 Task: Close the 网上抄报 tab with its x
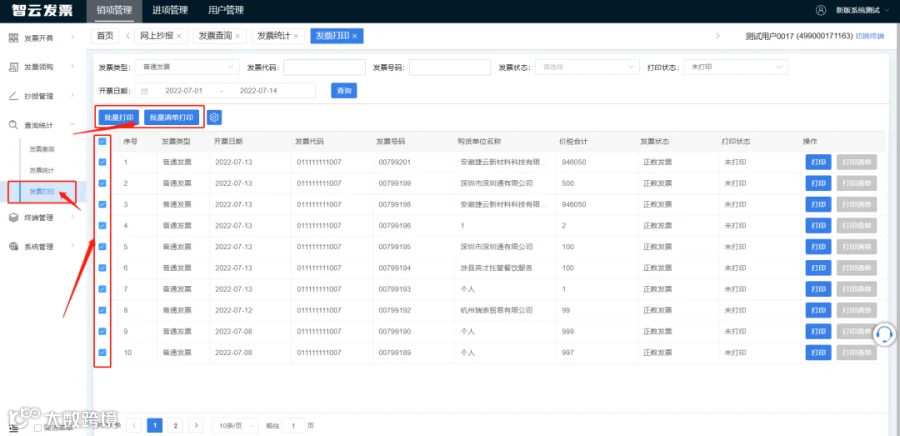179,36
